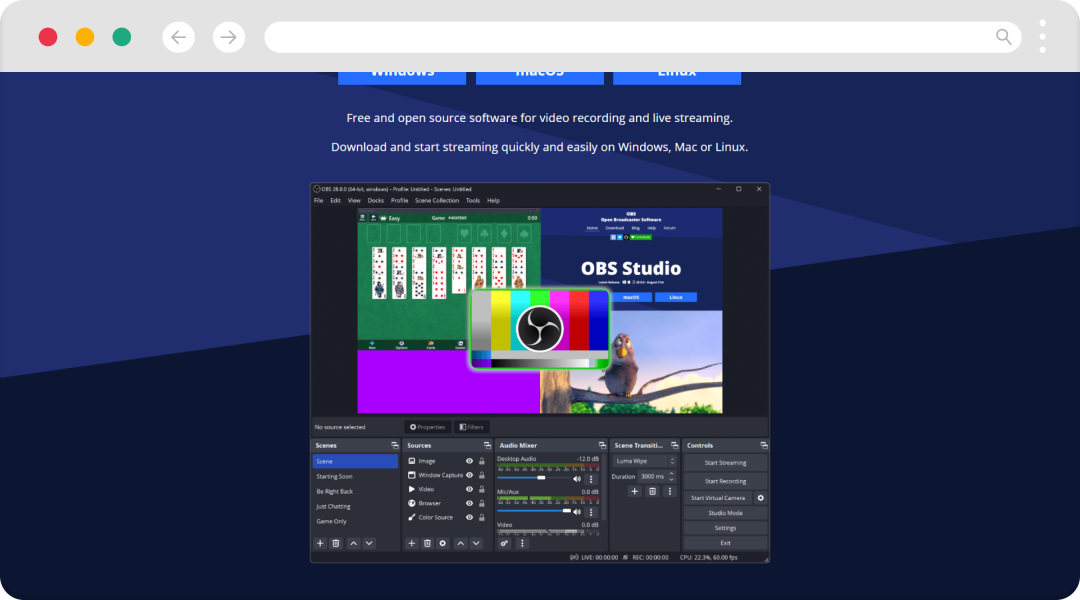Open Desktop Audio three-dot options menu
1080x600 pixels.
591,479
